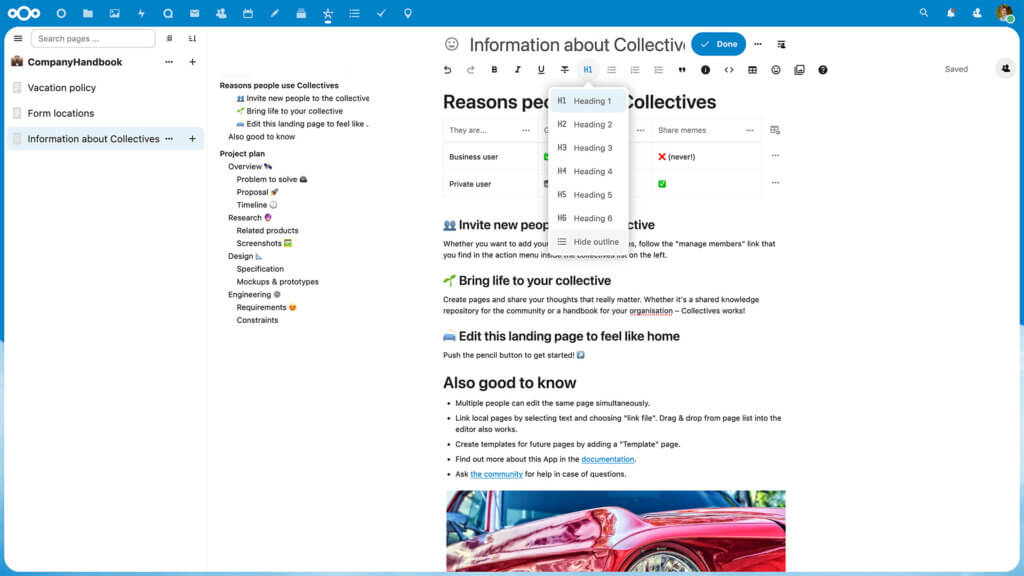1024x576 pixels.
Task: Open the documentation link
Action: [x=610, y=459]
